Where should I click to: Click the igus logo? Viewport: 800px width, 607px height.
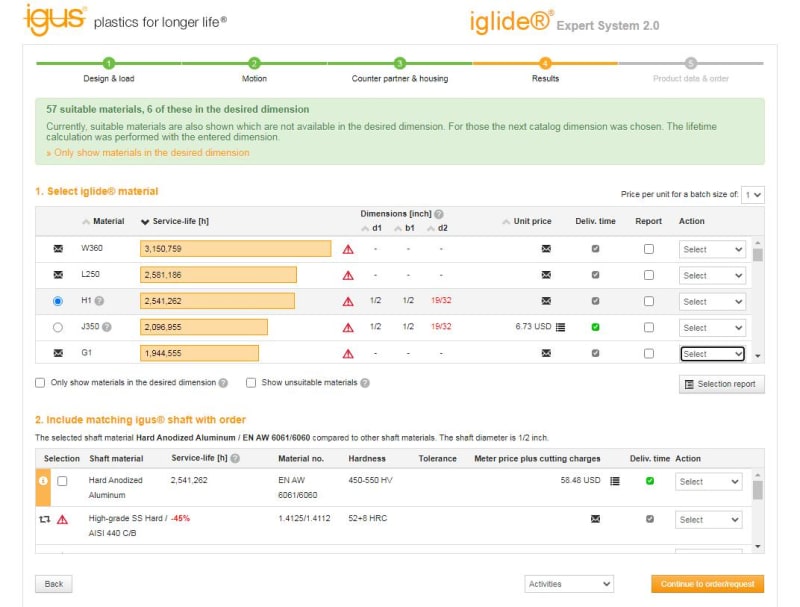coord(55,20)
